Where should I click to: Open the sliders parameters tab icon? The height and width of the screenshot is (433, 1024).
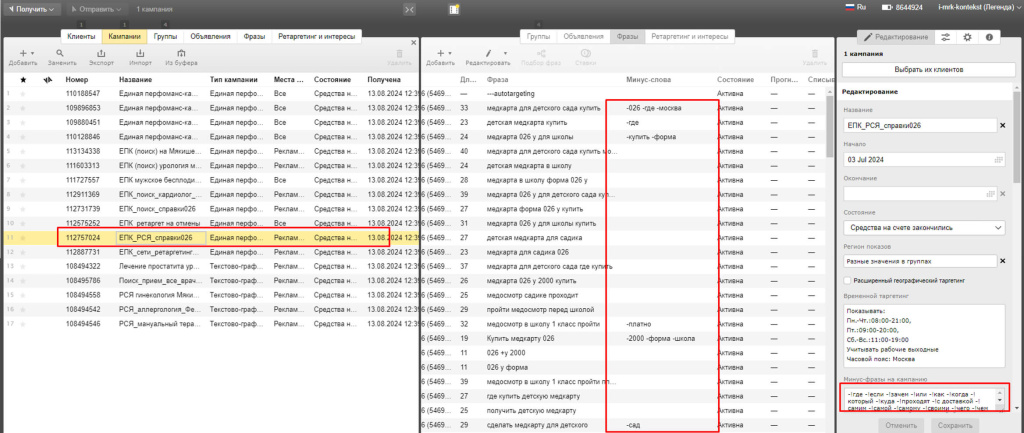(946, 37)
